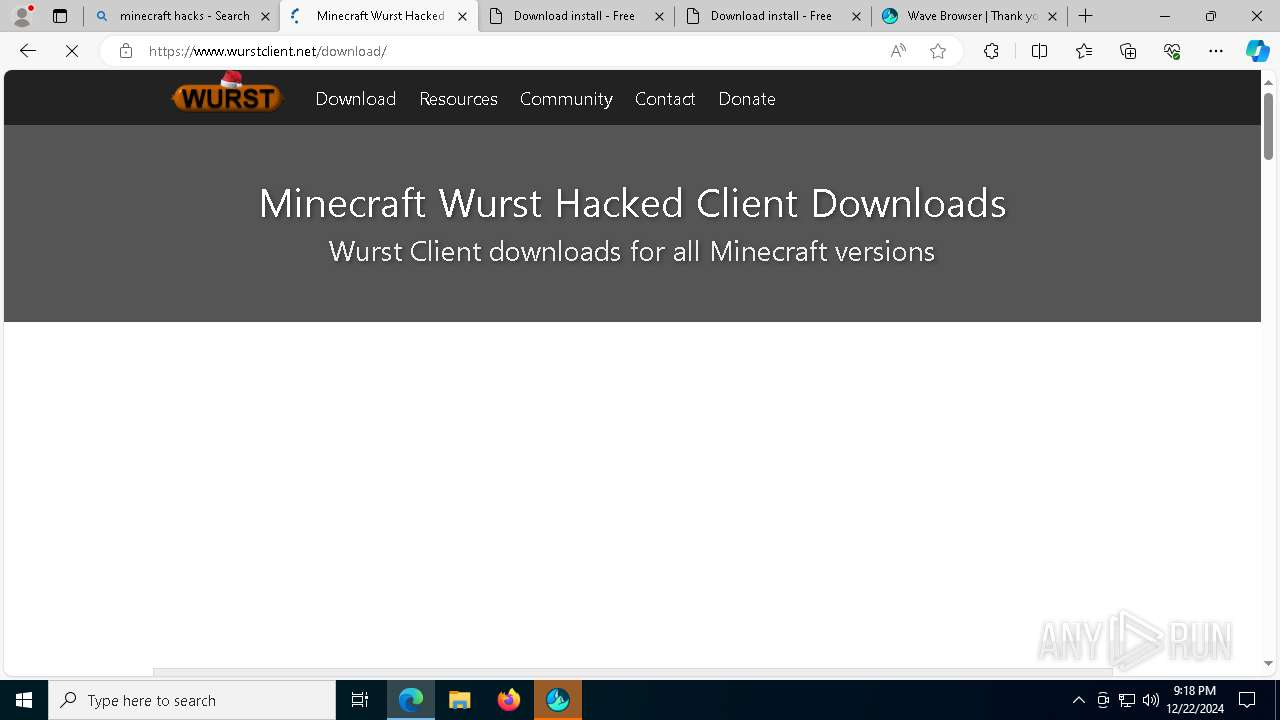Viewport: 1280px width, 720px height.
Task: Open Tab actions menu icon
Action: coord(60,16)
